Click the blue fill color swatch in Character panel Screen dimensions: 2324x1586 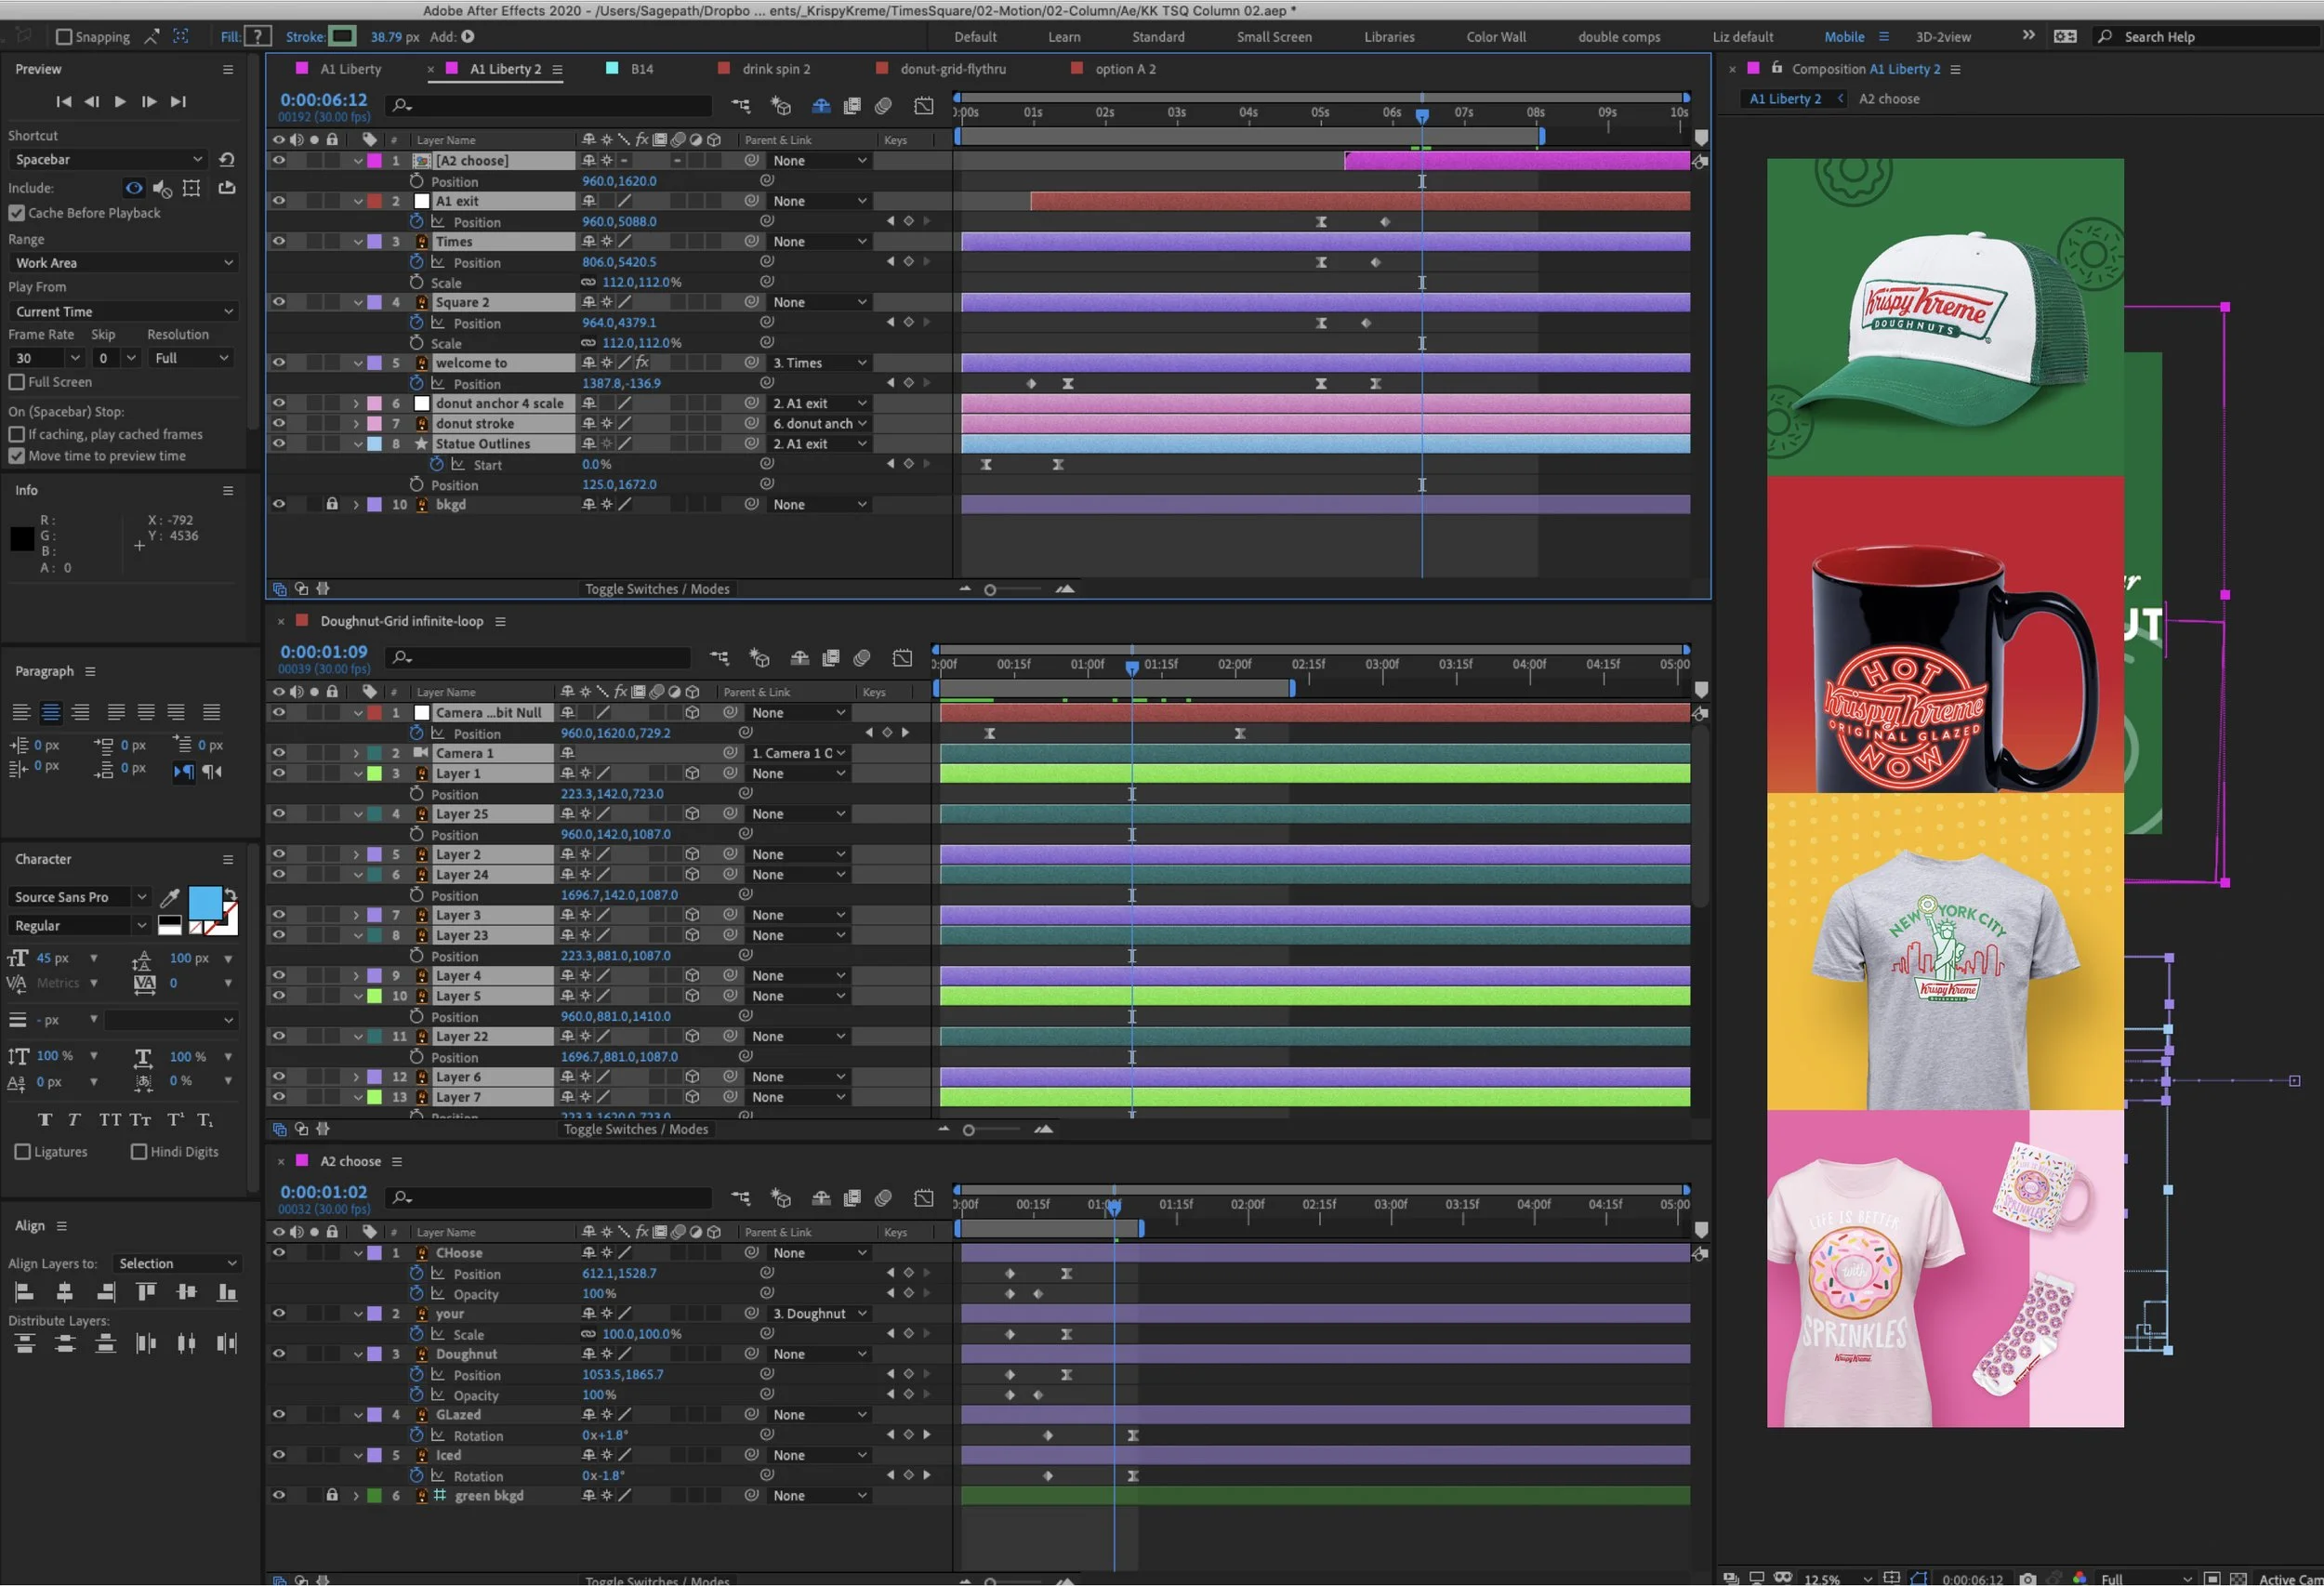[x=205, y=902]
